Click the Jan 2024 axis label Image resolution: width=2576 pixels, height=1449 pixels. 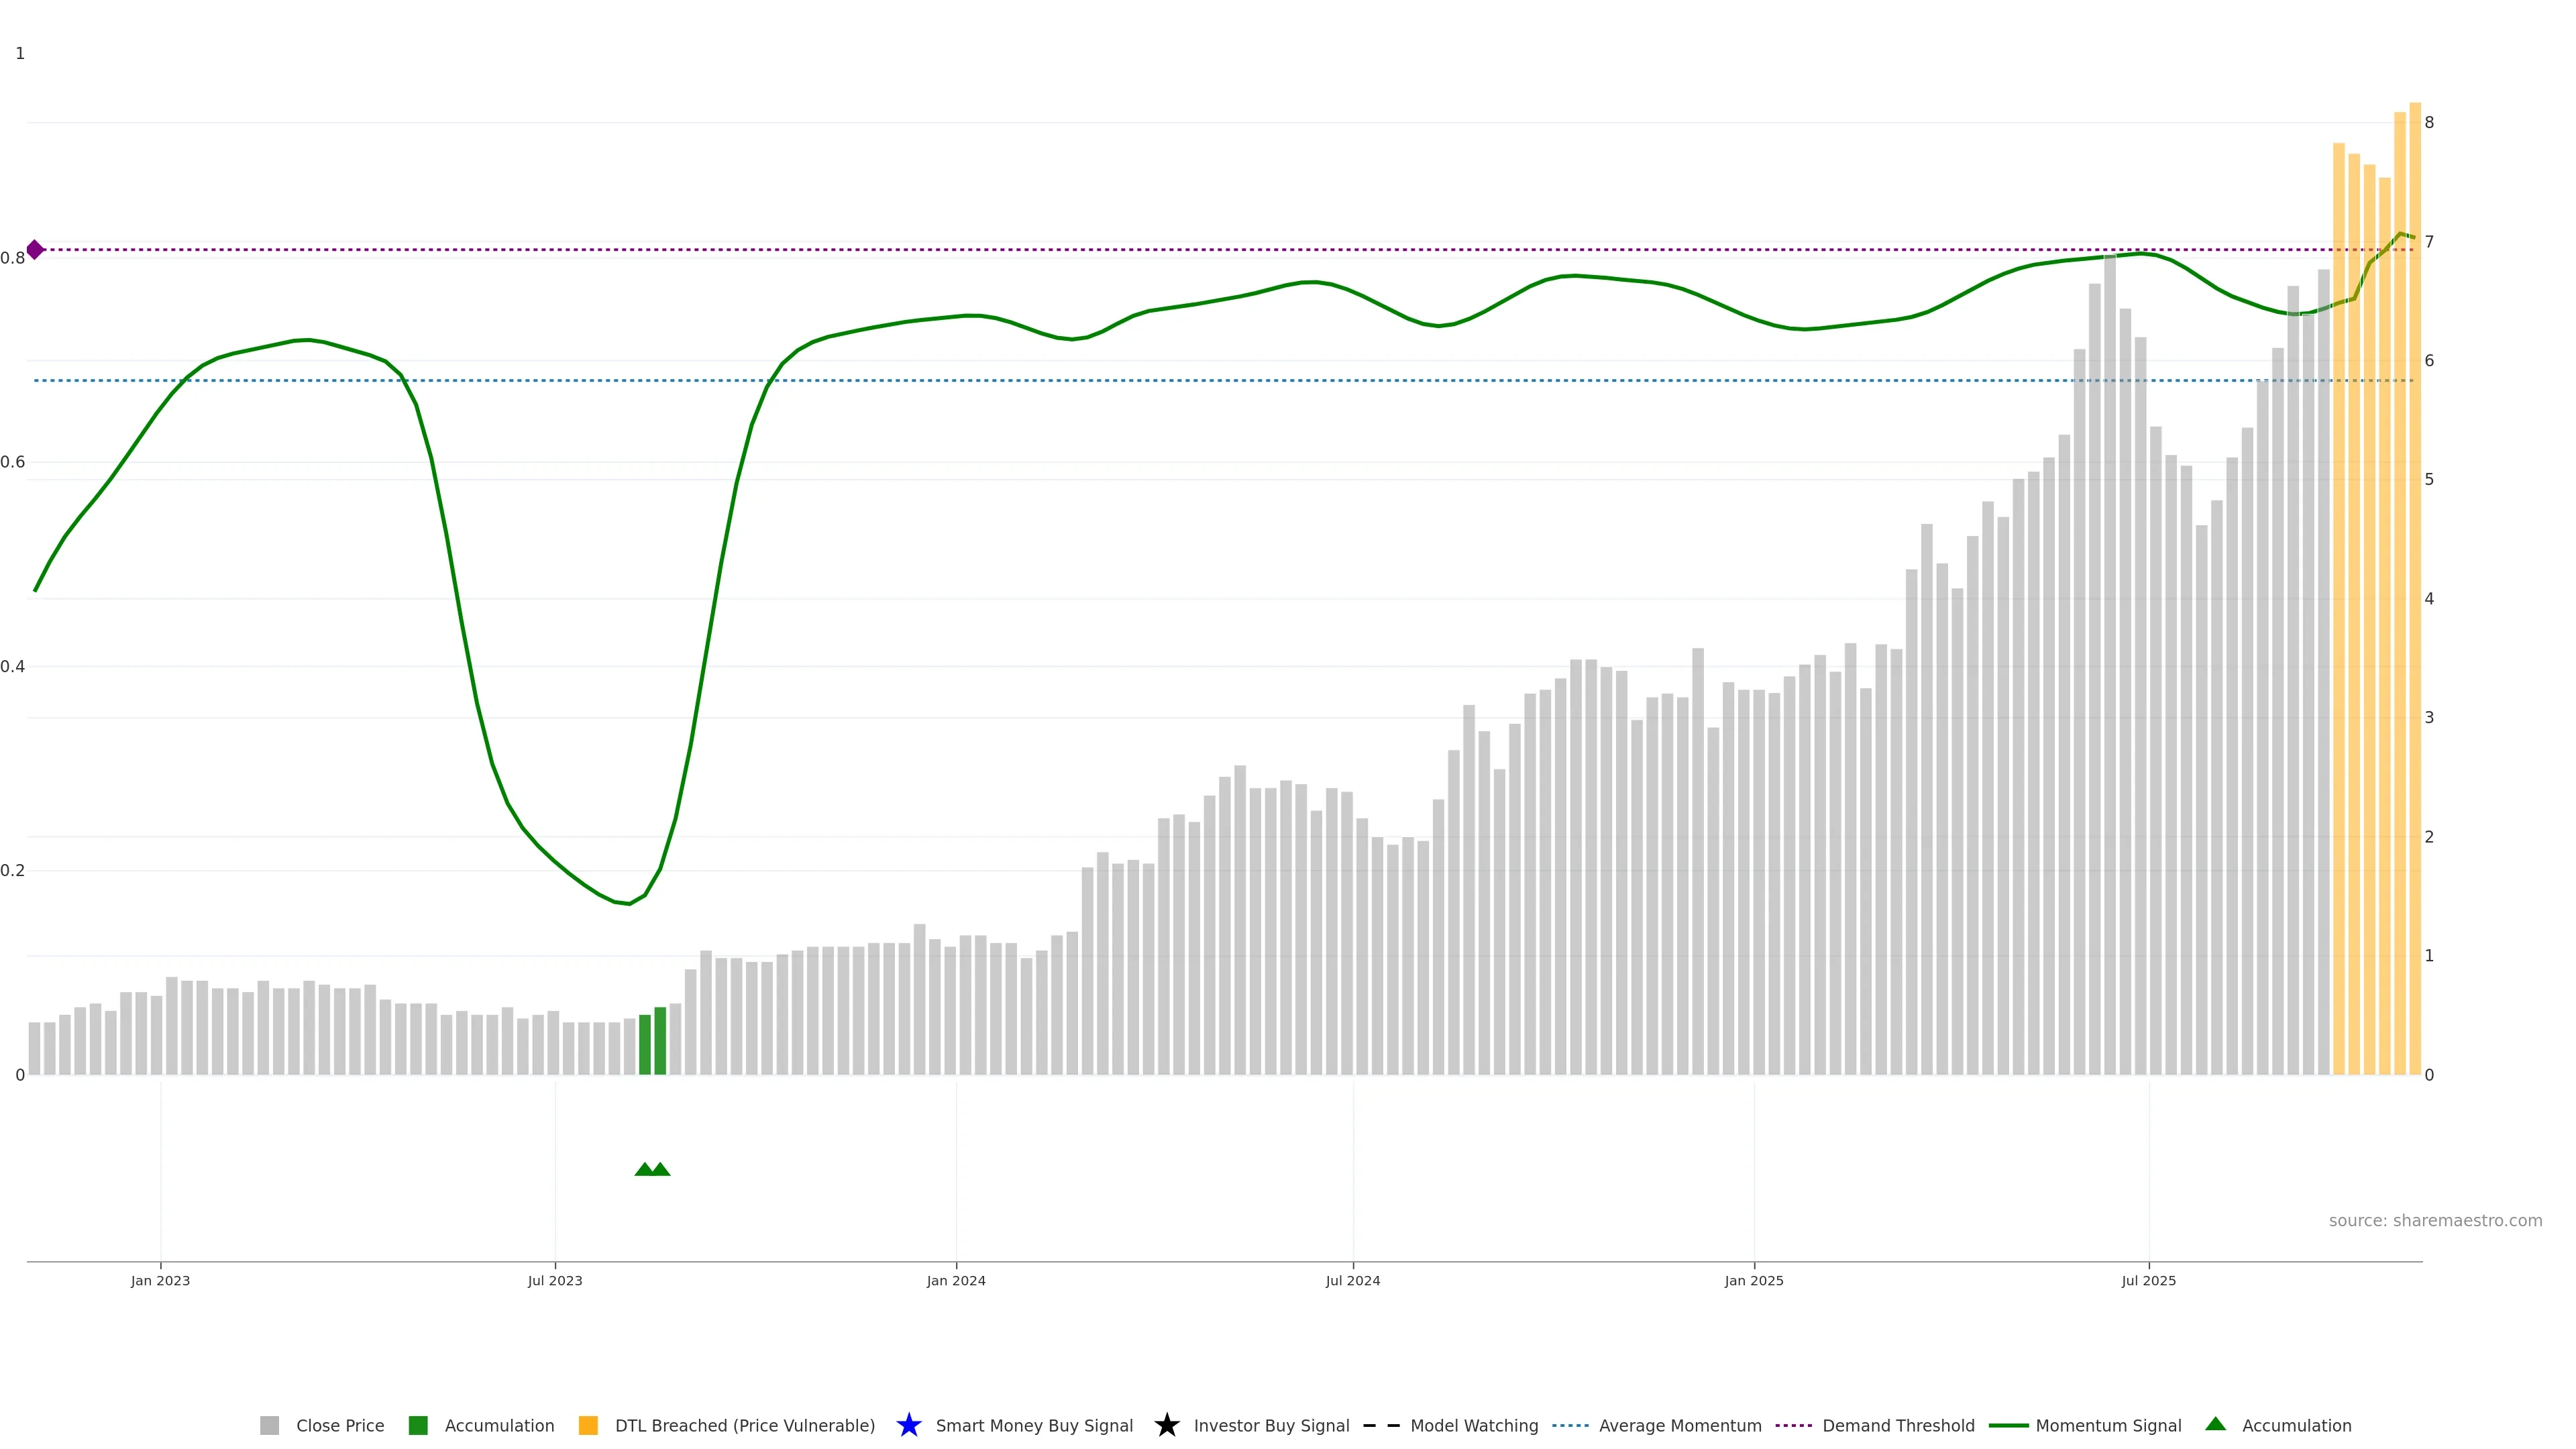955,1280
